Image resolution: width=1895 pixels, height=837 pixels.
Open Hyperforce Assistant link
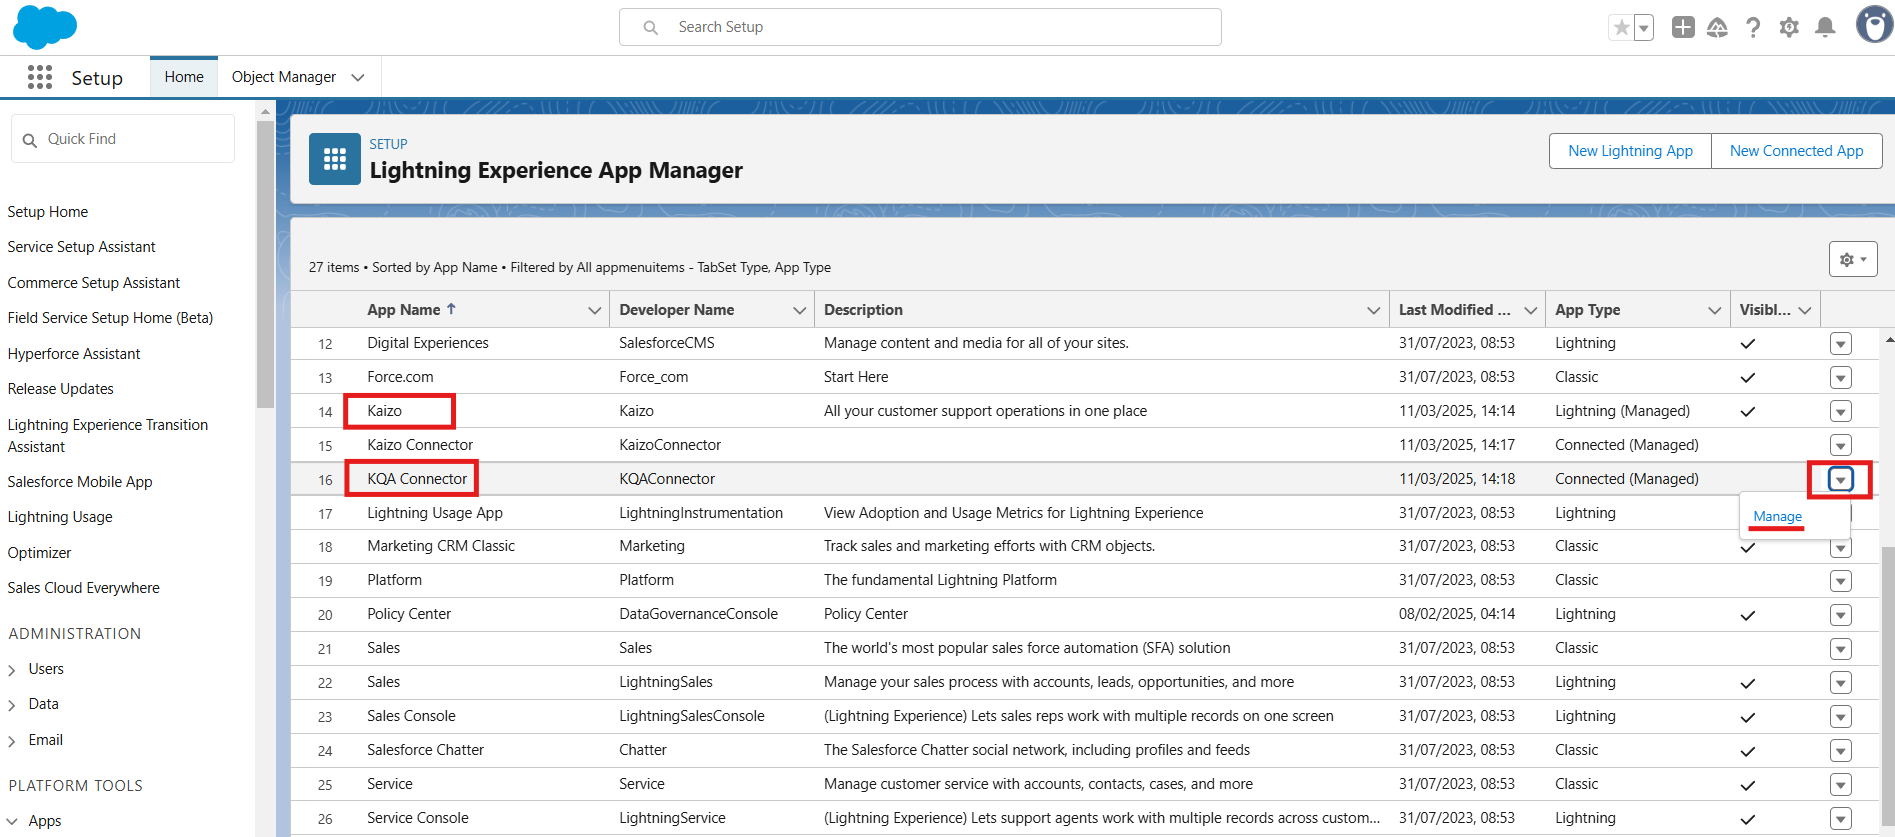tap(74, 353)
